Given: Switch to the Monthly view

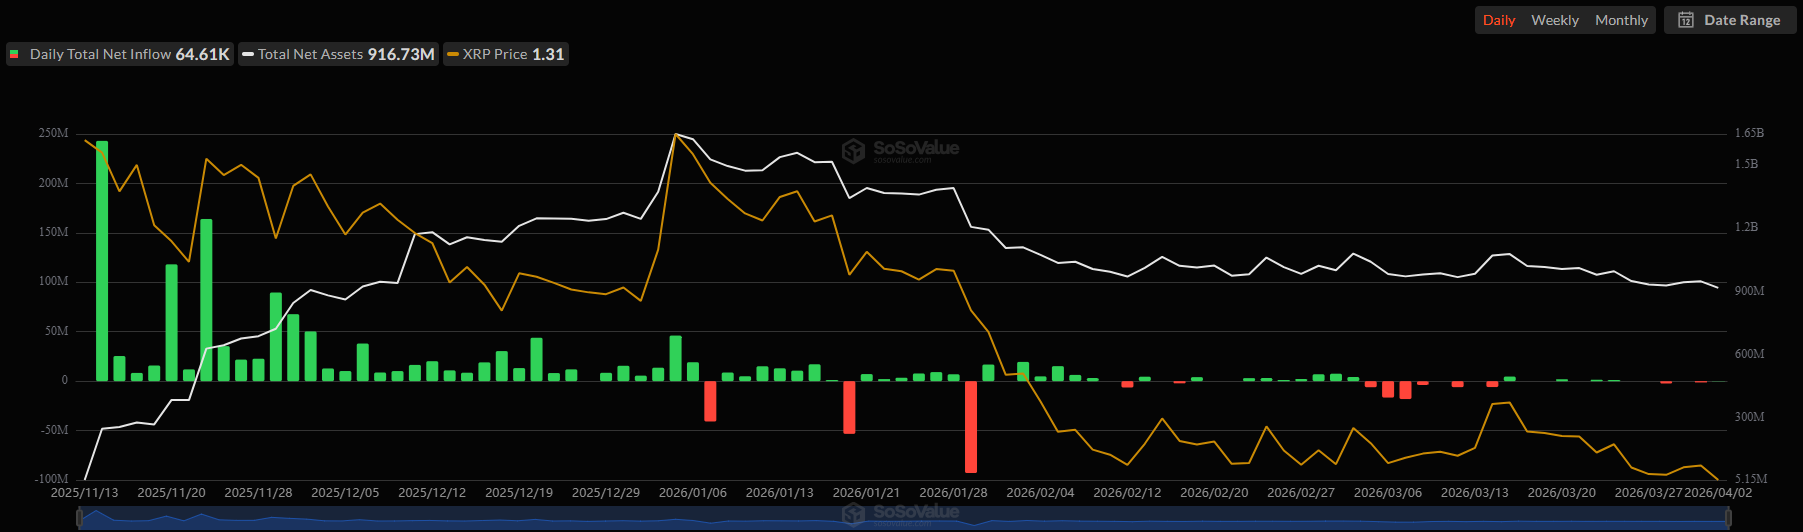Looking at the screenshot, I should point(1621,20).
